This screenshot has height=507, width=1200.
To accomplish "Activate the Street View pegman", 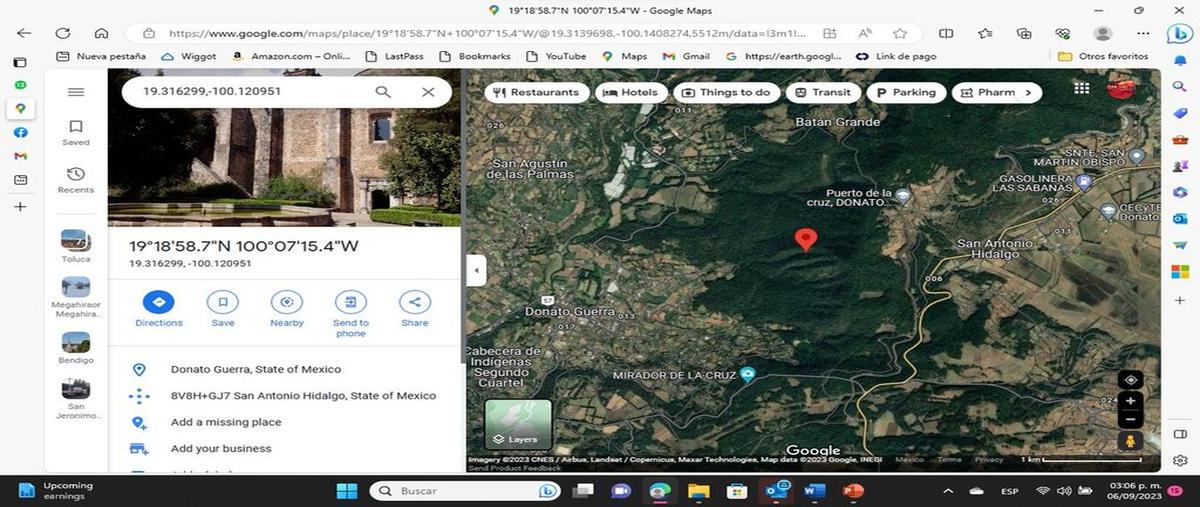I will [1130, 442].
